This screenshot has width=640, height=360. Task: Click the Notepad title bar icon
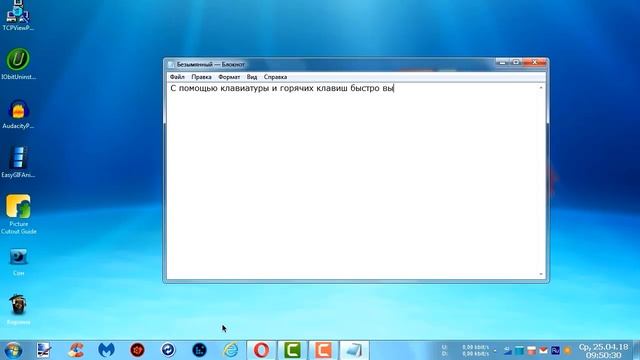click(x=171, y=64)
